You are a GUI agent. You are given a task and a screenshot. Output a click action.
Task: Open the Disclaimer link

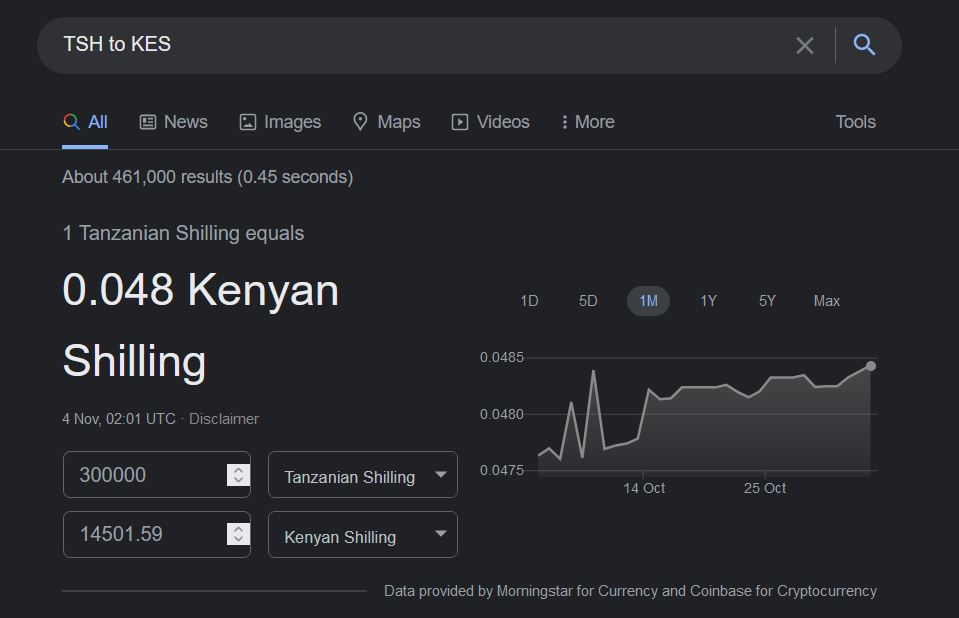point(224,419)
